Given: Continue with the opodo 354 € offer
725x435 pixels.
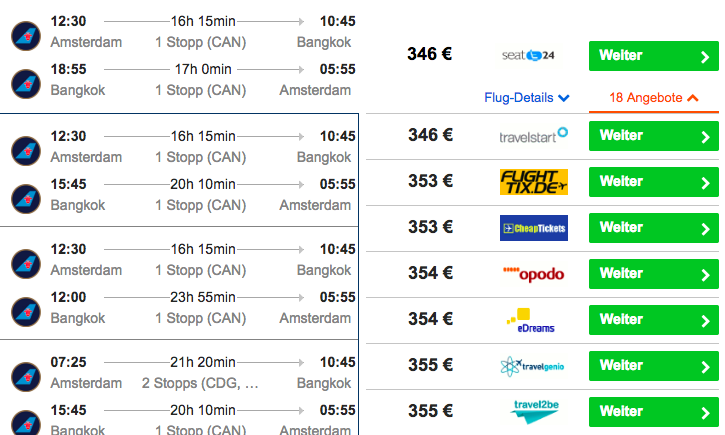Looking at the screenshot, I should (x=654, y=274).
